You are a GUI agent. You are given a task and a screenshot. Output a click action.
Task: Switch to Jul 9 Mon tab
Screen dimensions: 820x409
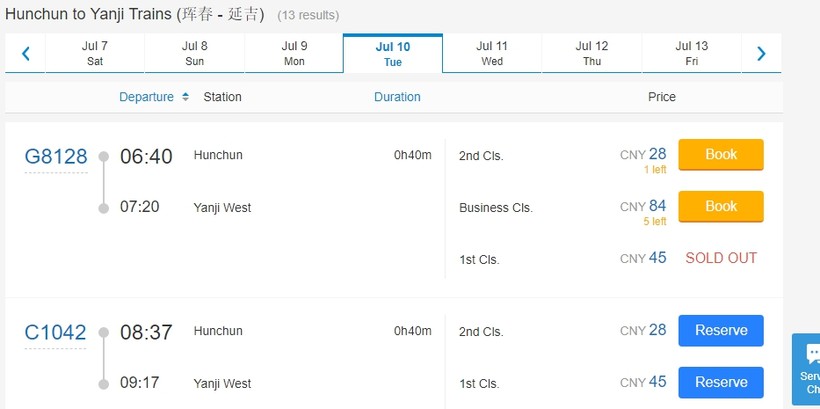pyautogui.click(x=294, y=54)
